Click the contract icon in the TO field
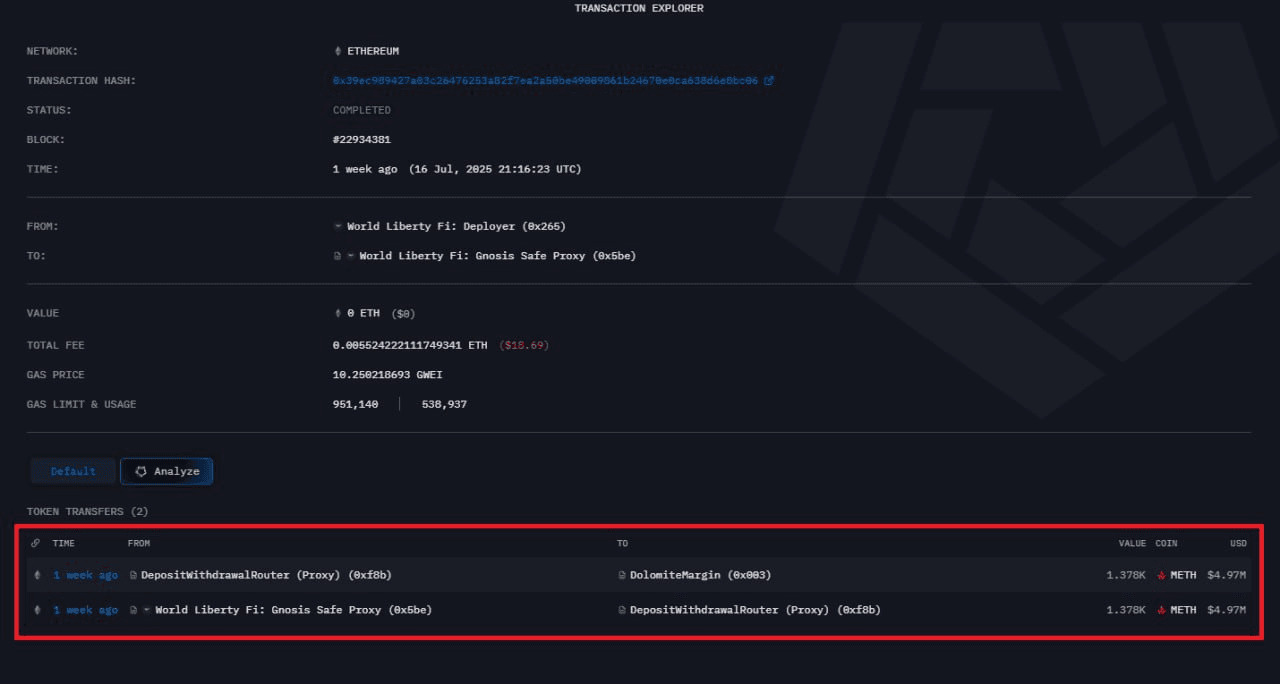The height and width of the screenshot is (684, 1280). (337, 256)
